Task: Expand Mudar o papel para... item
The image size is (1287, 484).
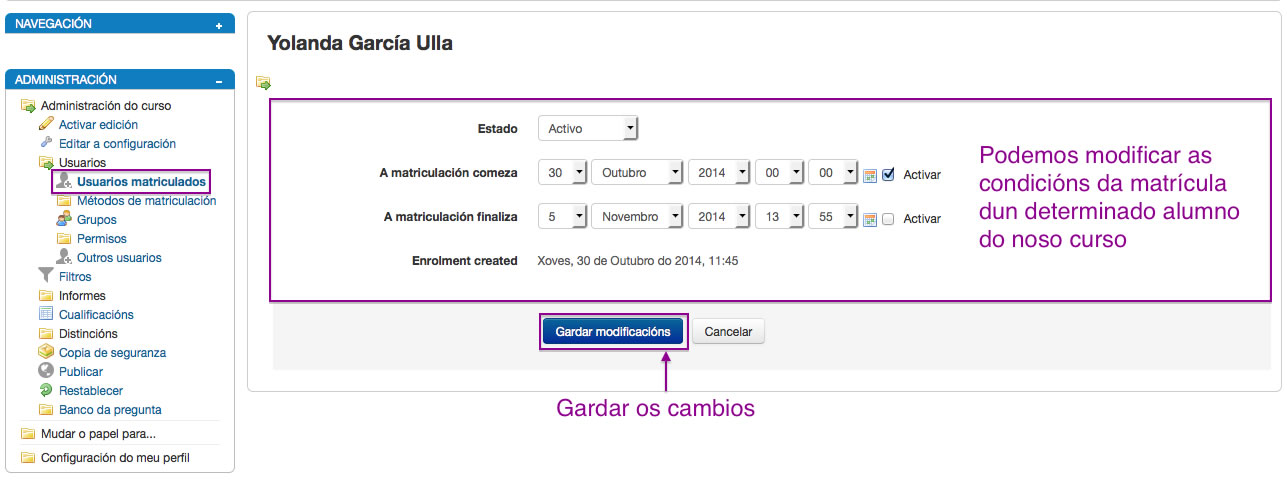Action: pos(98,434)
